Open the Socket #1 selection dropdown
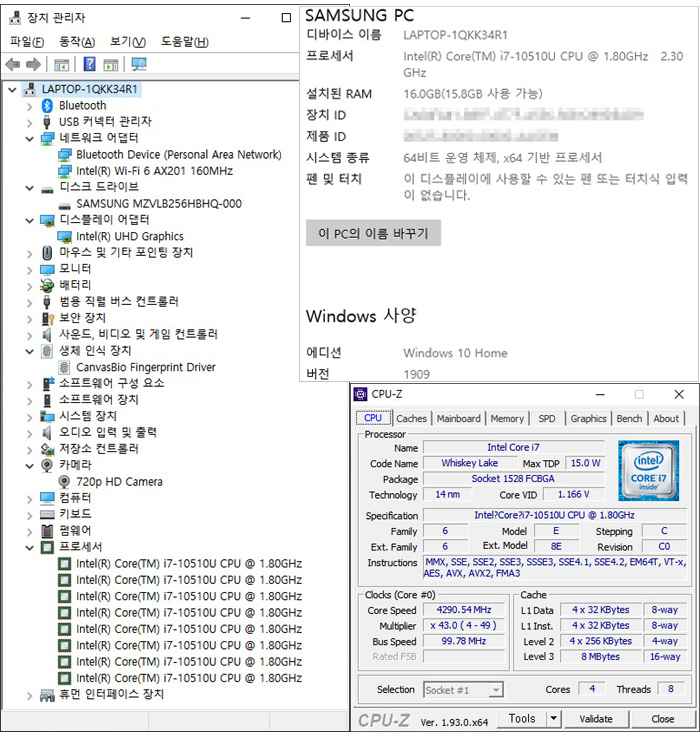This screenshot has height=736, width=700. pos(463,690)
